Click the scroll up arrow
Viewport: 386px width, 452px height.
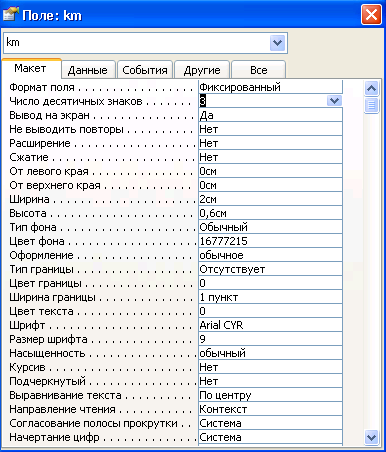point(371,88)
